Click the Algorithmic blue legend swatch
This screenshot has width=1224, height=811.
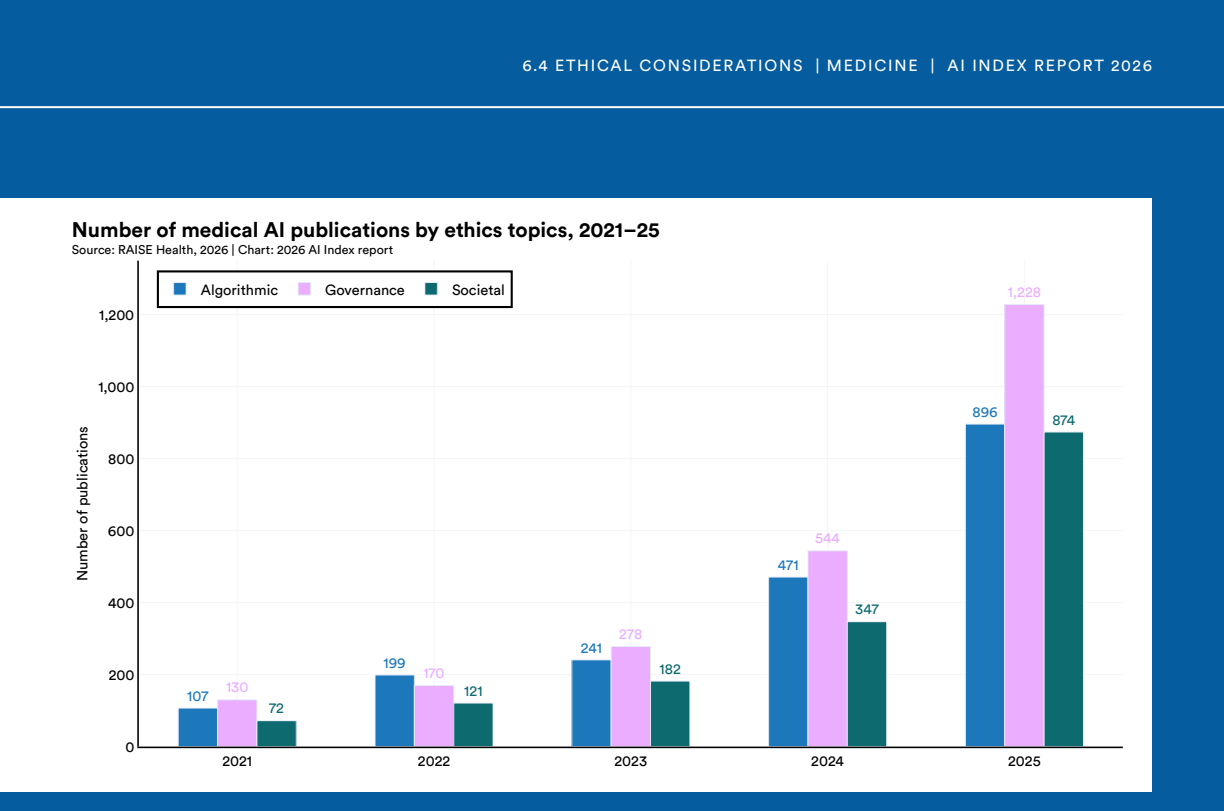click(x=181, y=289)
